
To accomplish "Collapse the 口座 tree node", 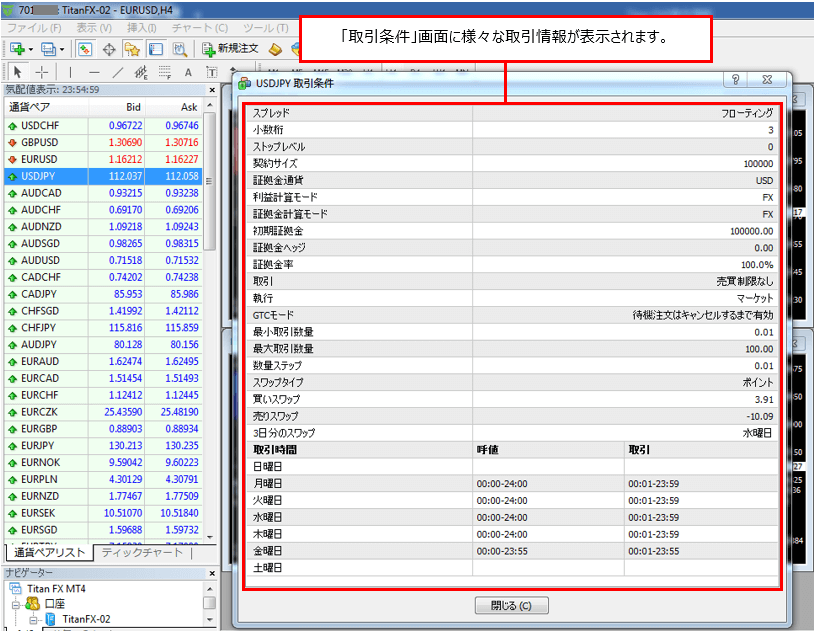I will [15, 604].
